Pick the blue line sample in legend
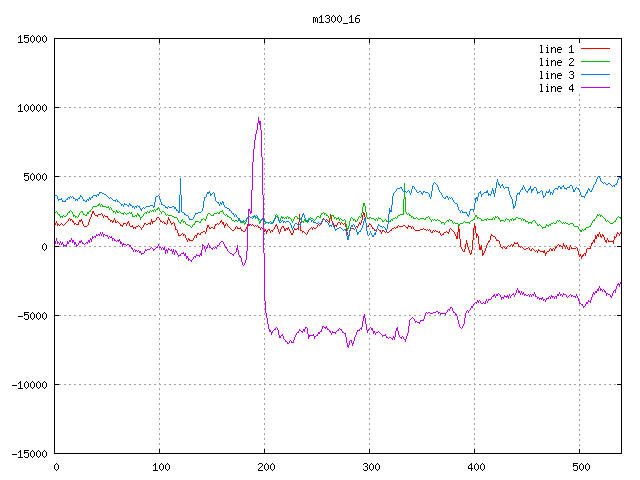This screenshot has height=480, width=640. [596, 75]
